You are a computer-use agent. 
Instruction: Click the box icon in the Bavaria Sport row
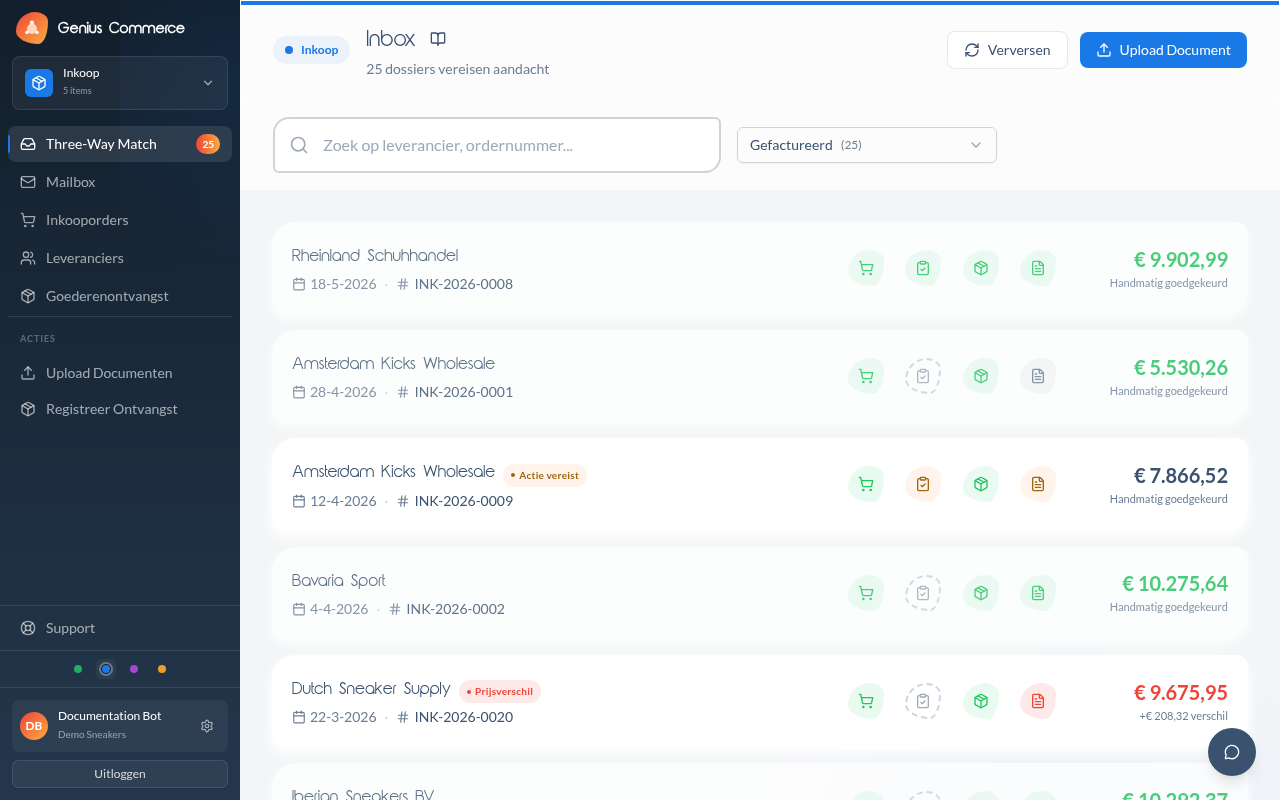tap(981, 593)
